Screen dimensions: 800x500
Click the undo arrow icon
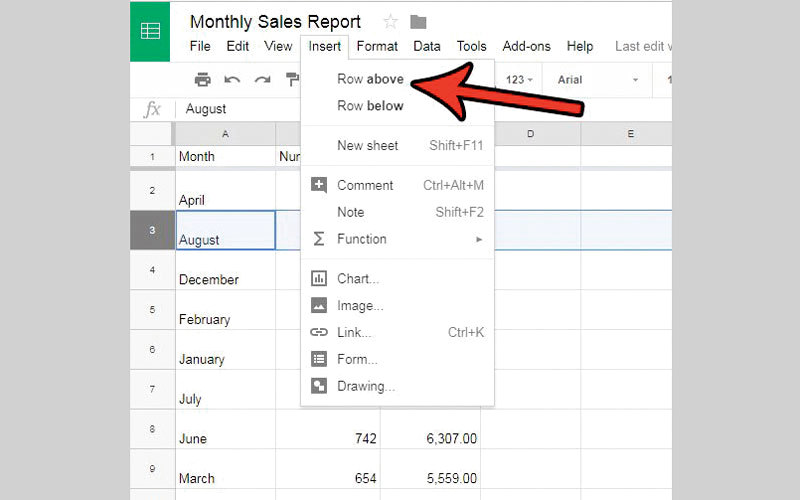point(232,80)
